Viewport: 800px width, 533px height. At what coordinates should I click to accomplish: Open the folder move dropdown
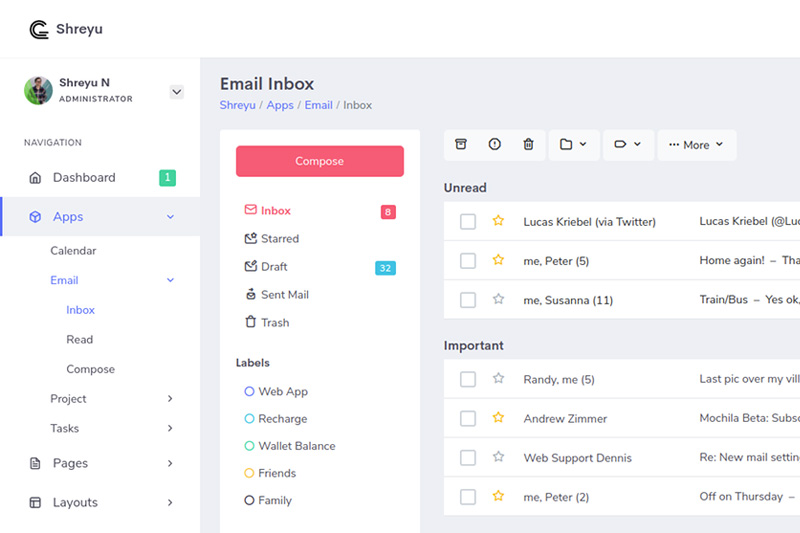point(573,144)
